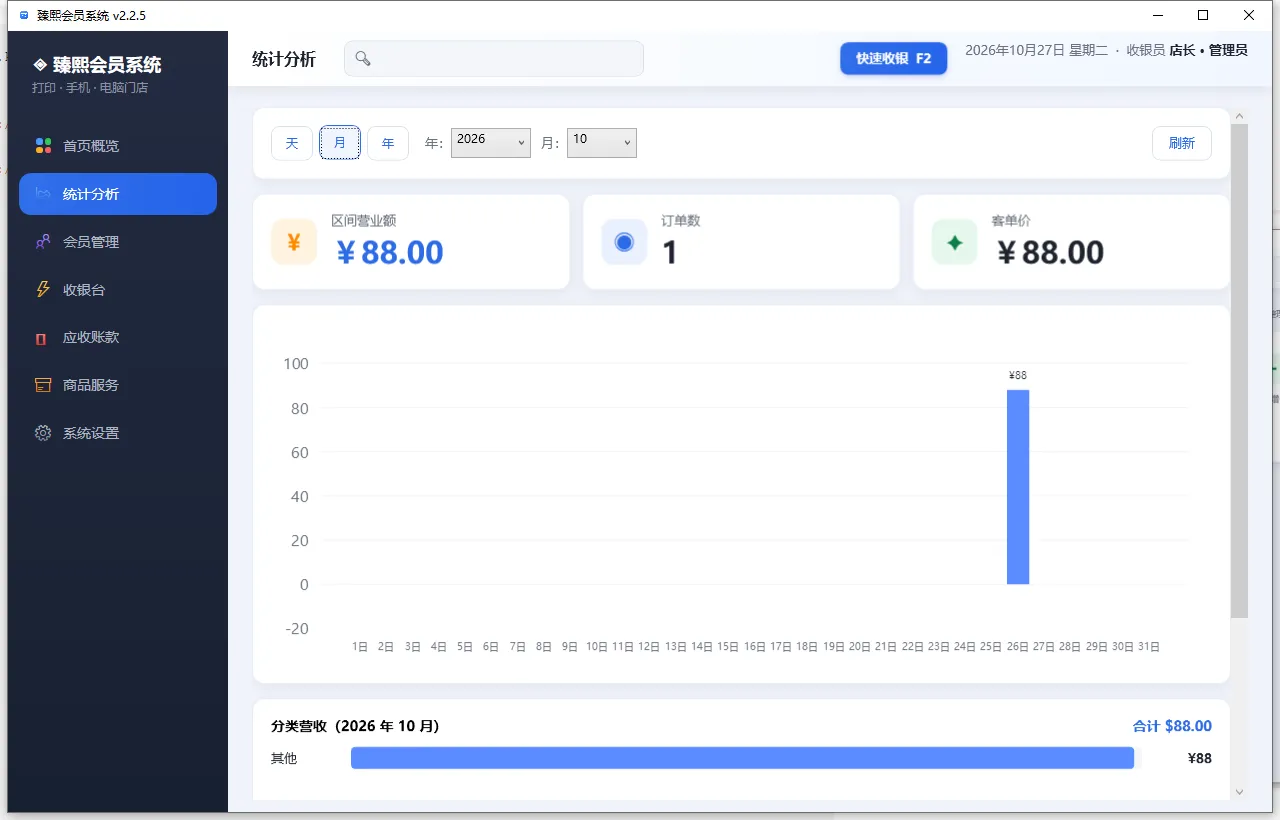This screenshot has width=1280, height=820.
Task: Switch to year view with 年 button
Action: coord(388,143)
